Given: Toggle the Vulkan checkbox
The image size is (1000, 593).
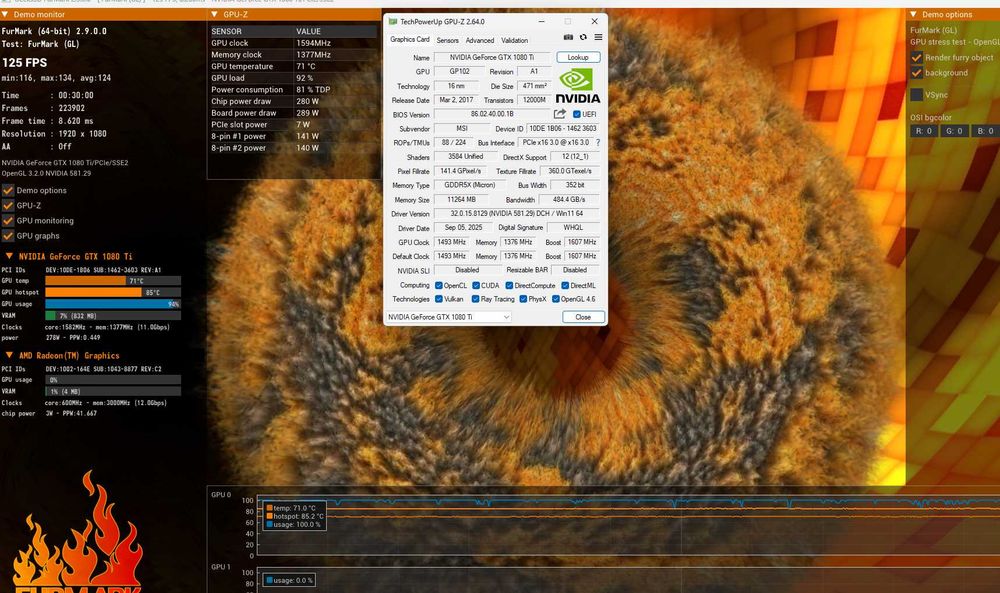Looking at the screenshot, I should (x=439, y=299).
